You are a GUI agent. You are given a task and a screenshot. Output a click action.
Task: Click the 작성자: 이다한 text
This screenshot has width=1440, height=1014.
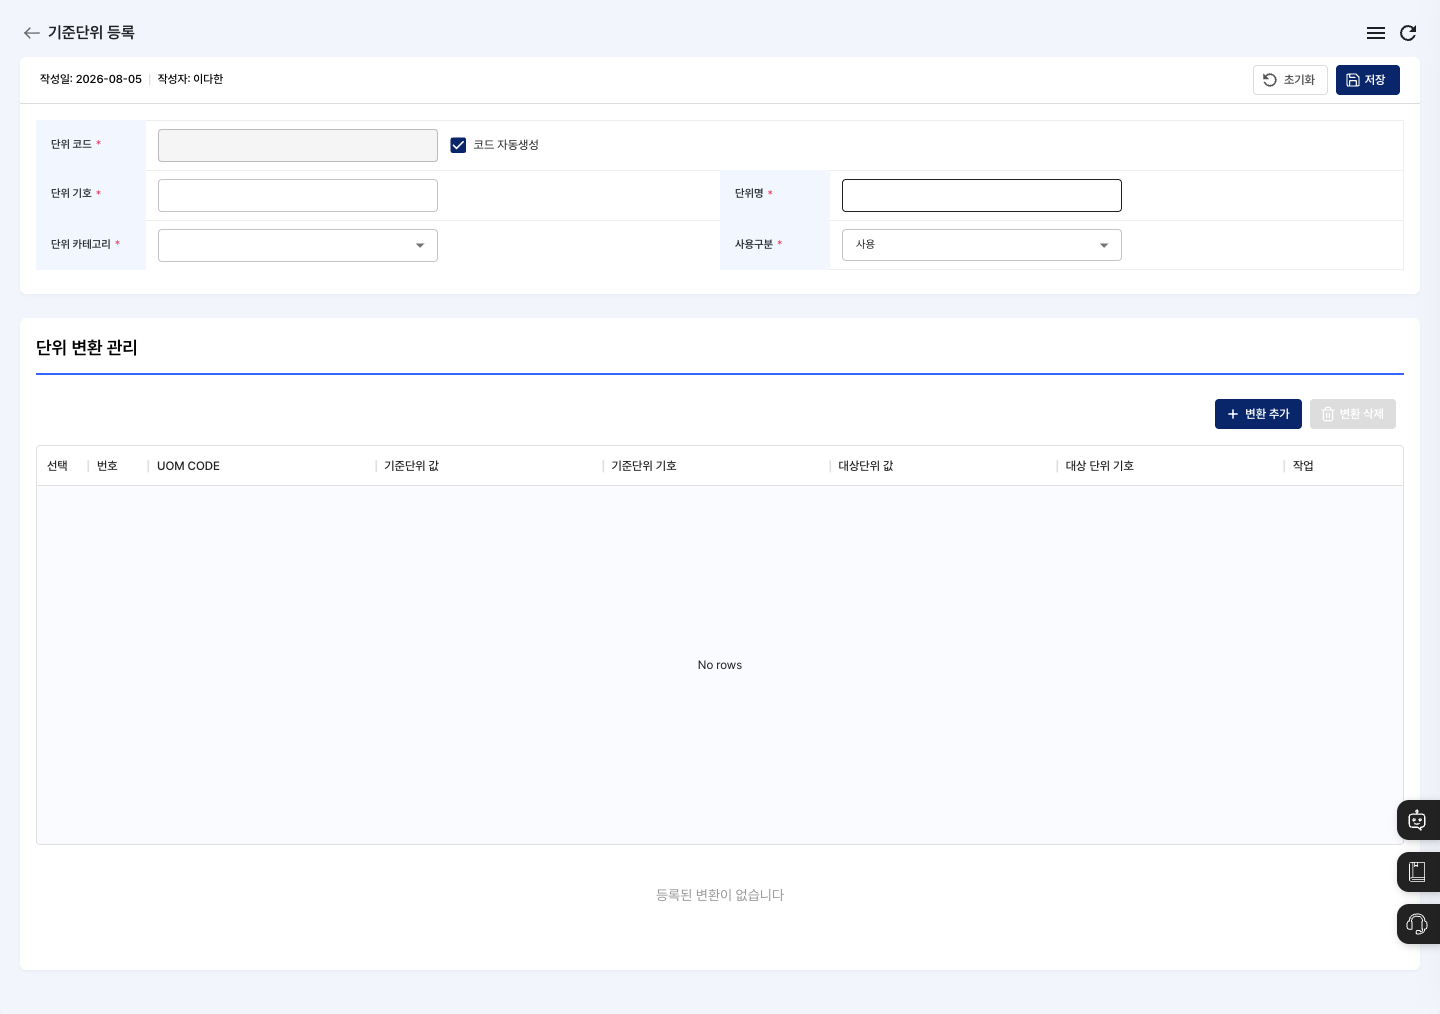(190, 79)
